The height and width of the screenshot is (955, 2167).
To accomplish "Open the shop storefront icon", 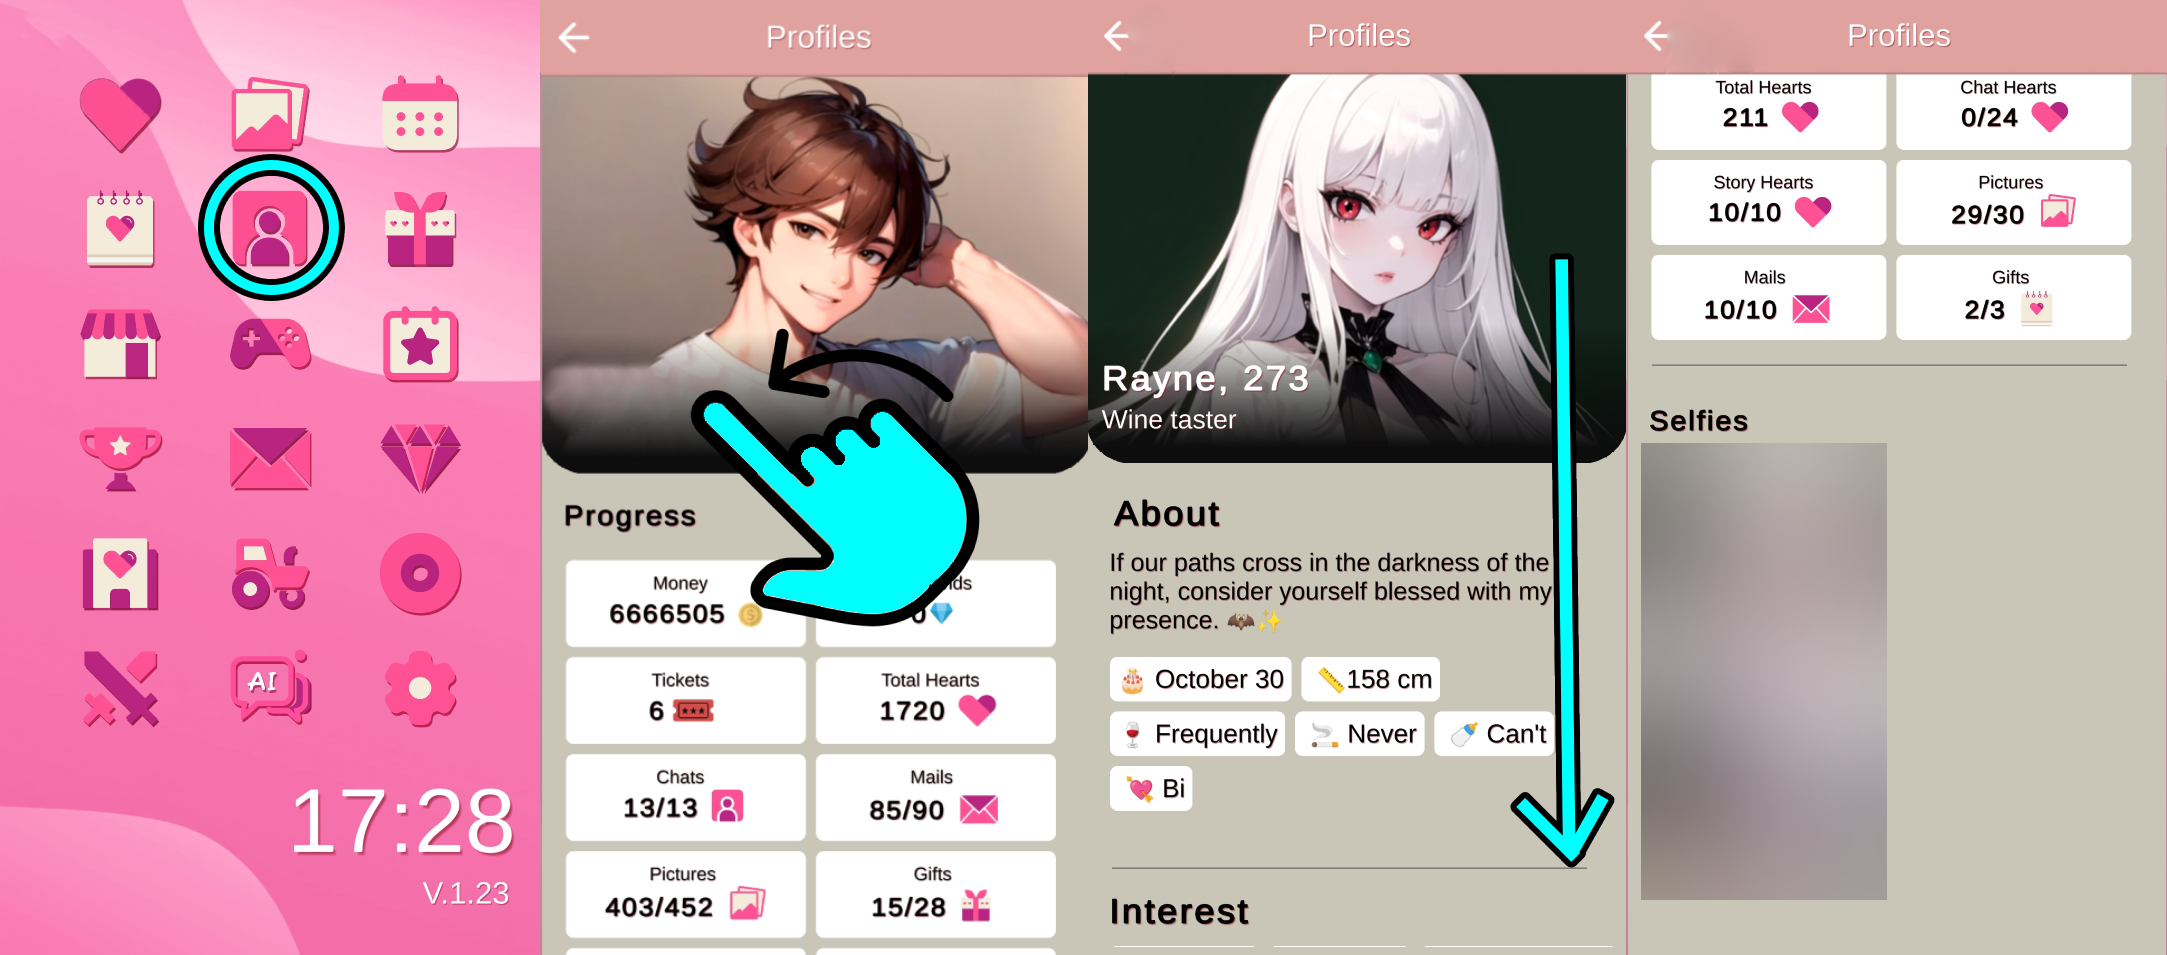I will (x=120, y=344).
